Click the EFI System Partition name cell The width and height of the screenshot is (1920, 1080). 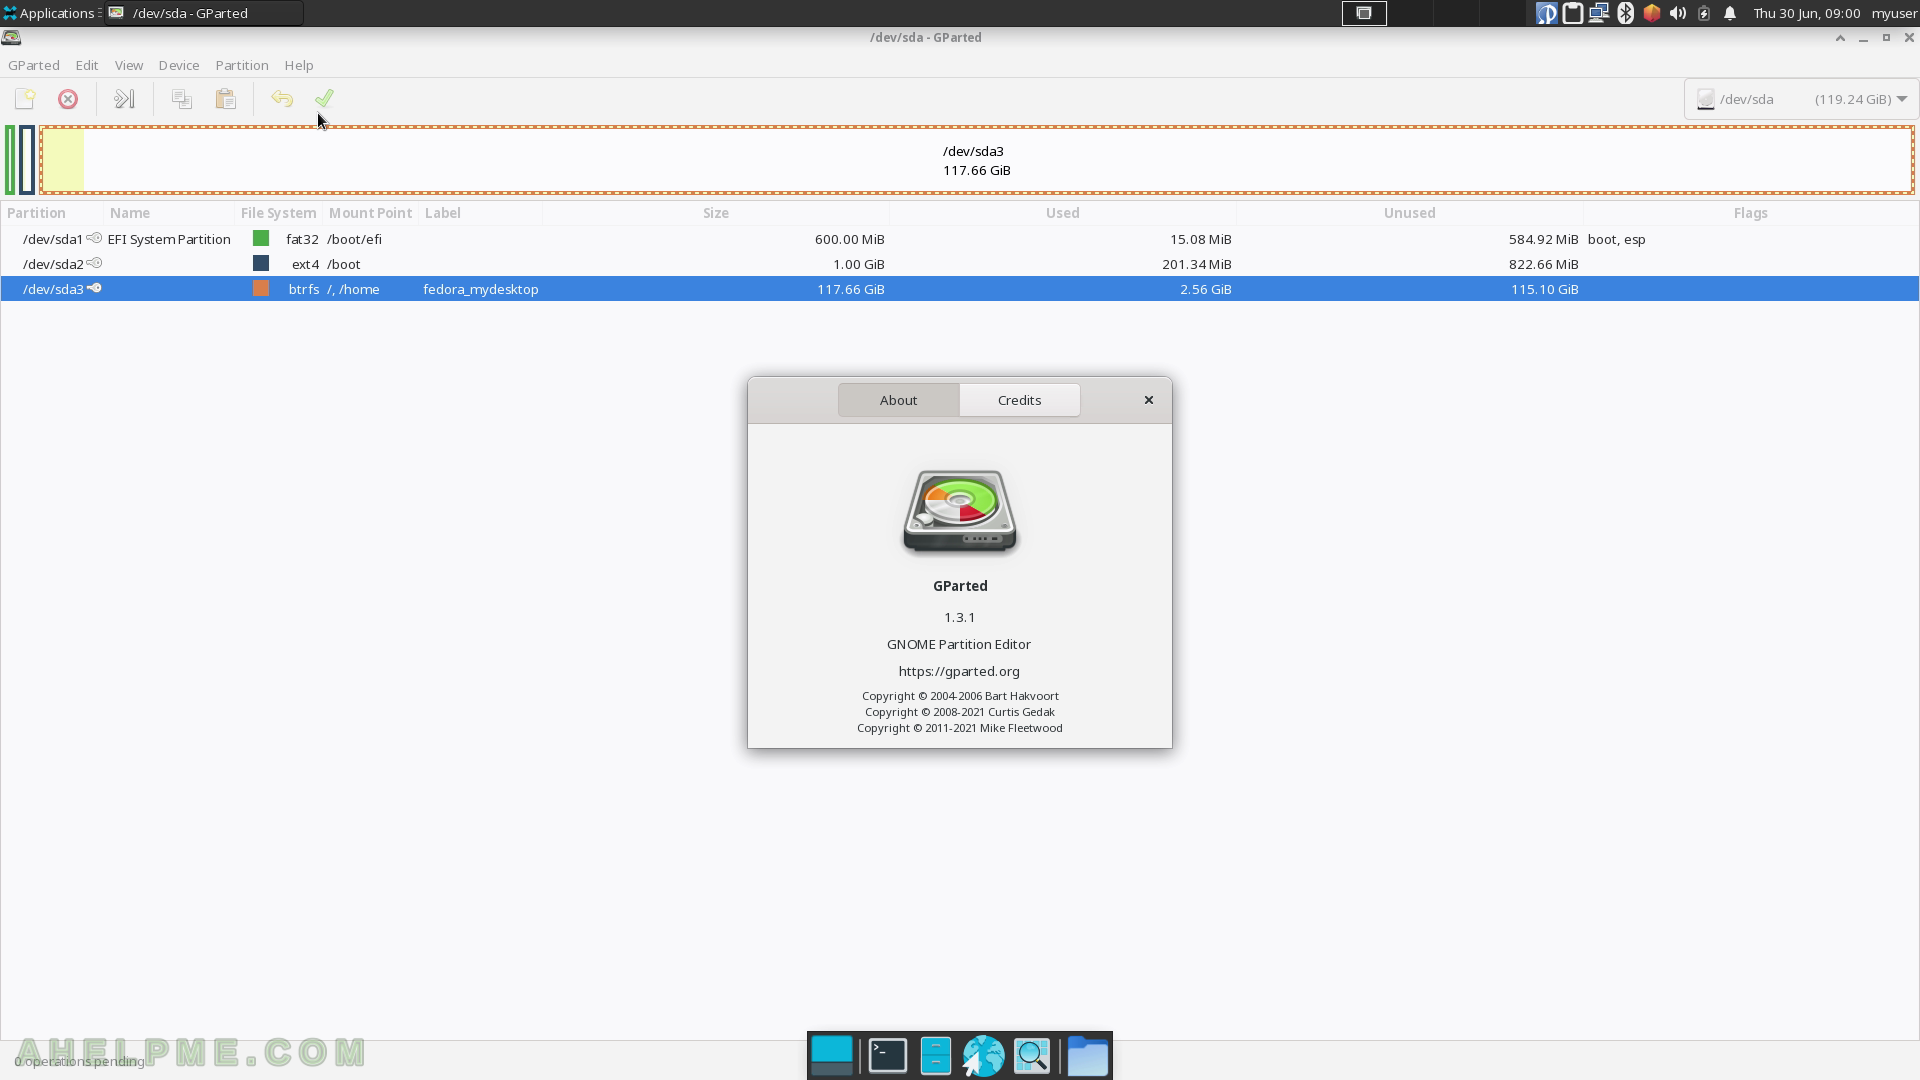pyautogui.click(x=169, y=239)
